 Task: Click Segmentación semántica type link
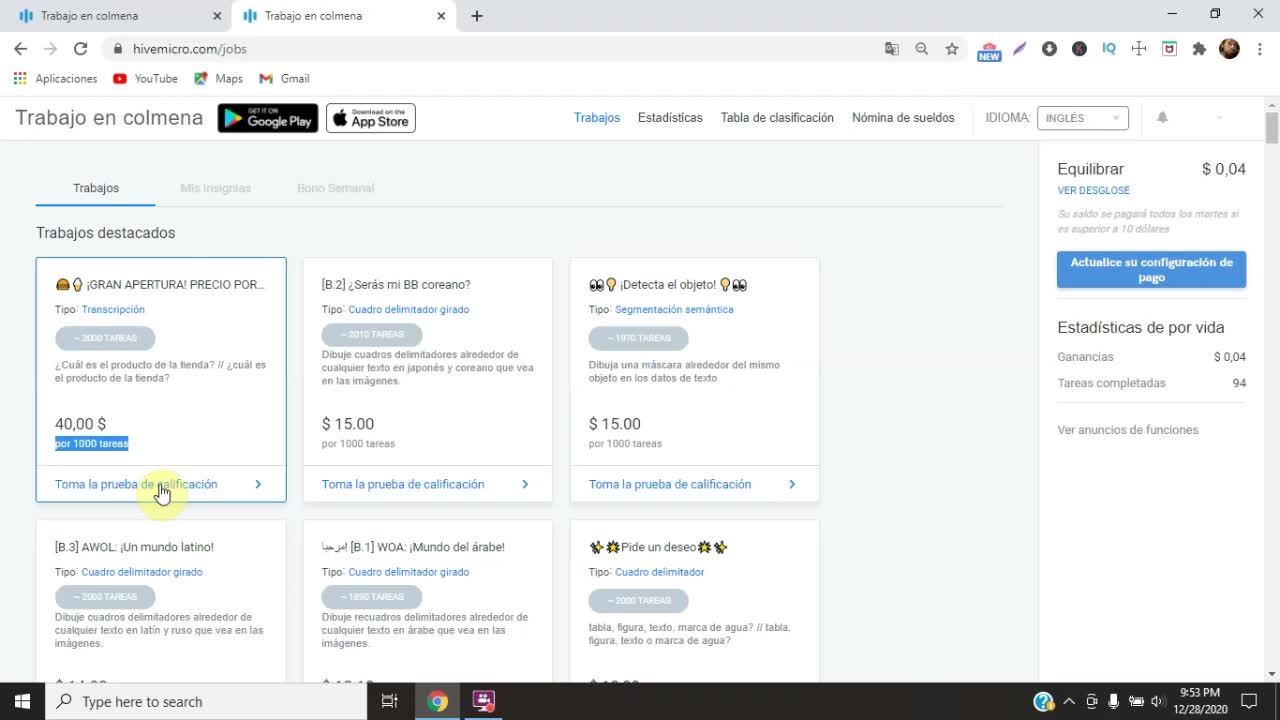pyautogui.click(x=674, y=310)
